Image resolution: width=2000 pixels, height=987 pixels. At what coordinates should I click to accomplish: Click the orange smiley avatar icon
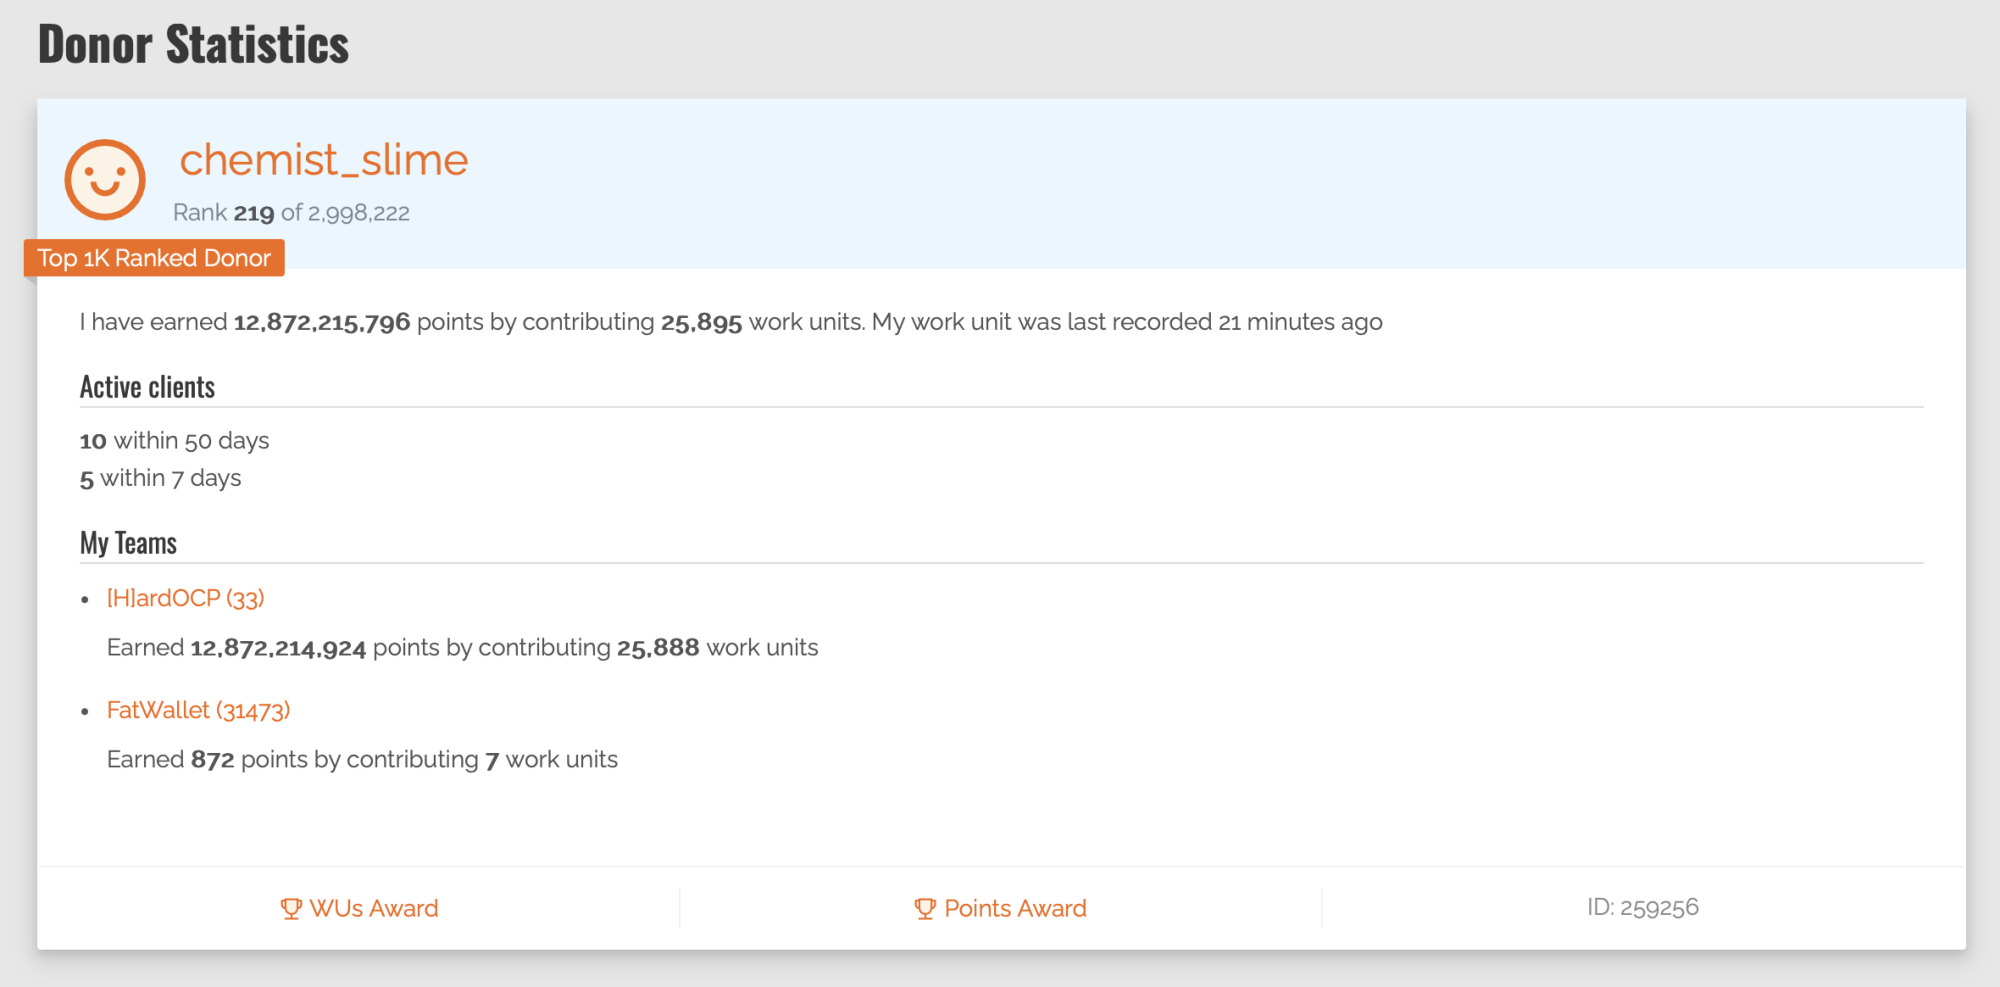tap(105, 180)
